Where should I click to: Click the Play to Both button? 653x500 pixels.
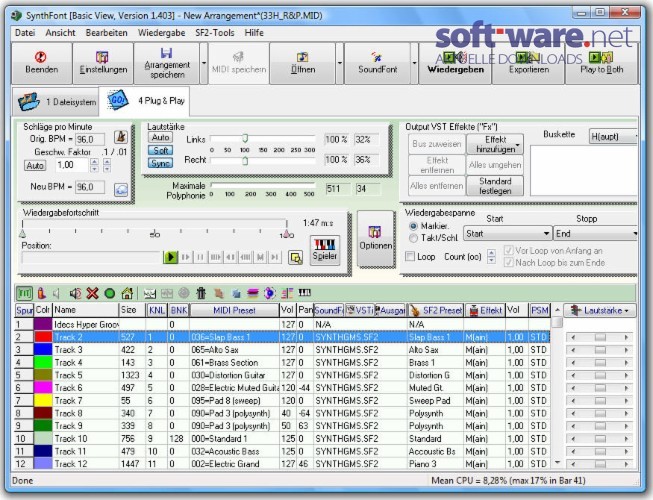[x=601, y=63]
